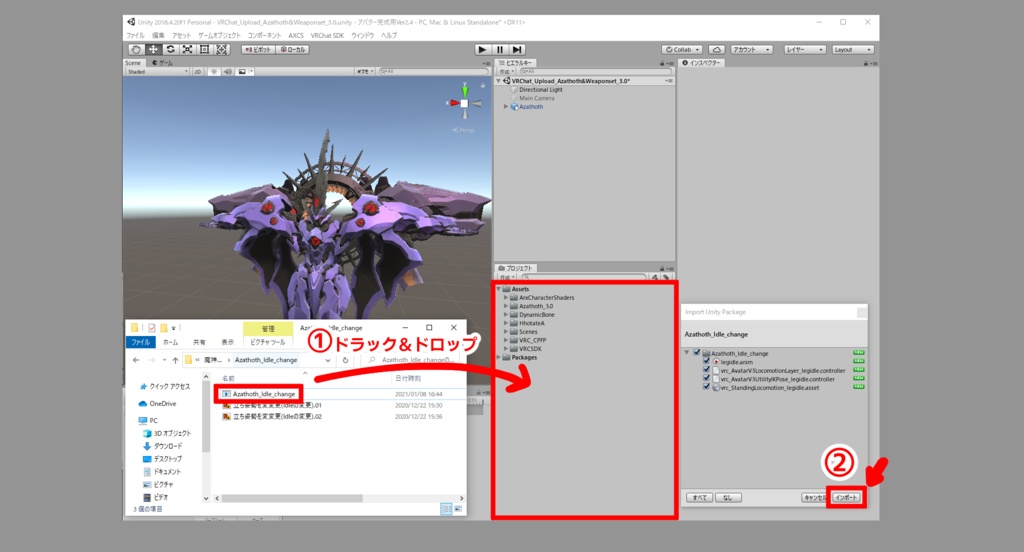The height and width of the screenshot is (552, 1024).
Task: Select the Rect transform tool
Action: tap(204, 50)
